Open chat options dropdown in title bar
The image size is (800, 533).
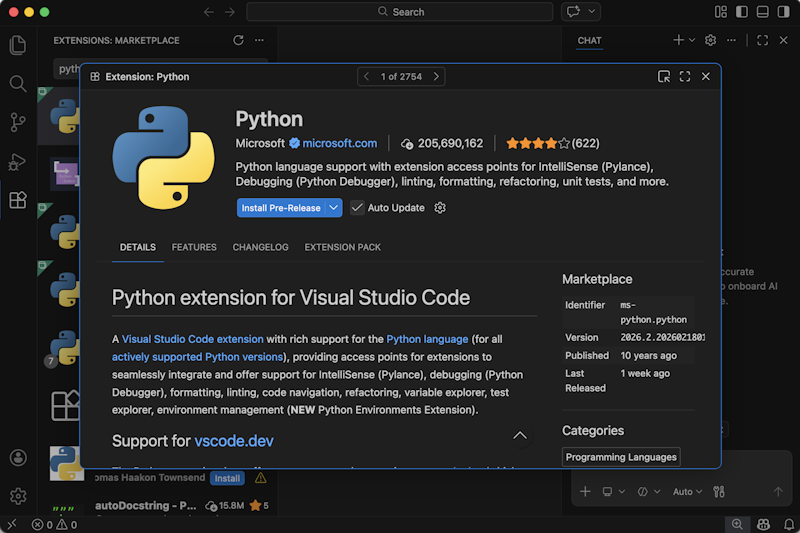592,12
